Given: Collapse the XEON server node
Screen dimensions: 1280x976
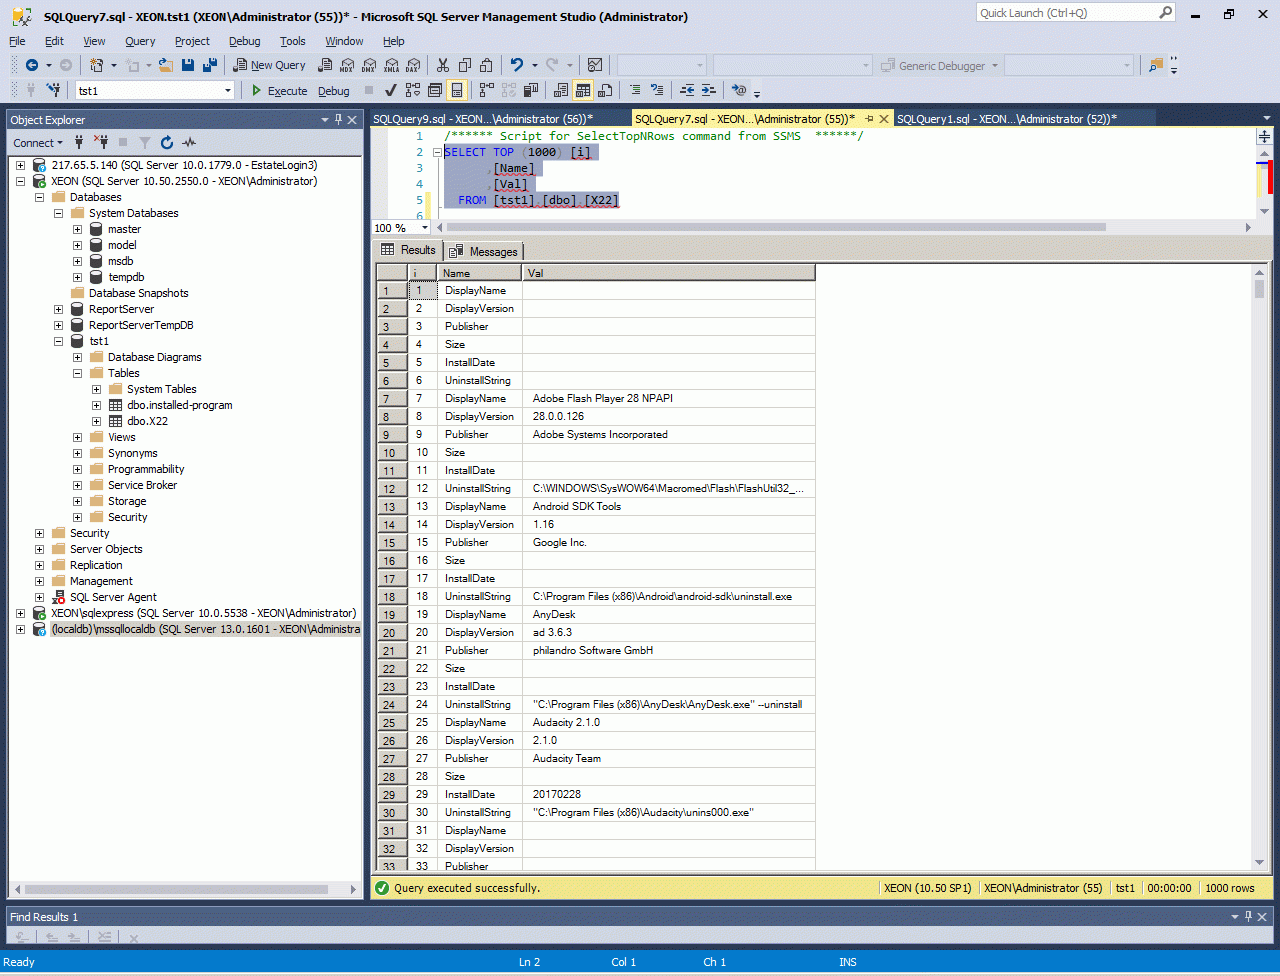Looking at the screenshot, I should coord(20,181).
